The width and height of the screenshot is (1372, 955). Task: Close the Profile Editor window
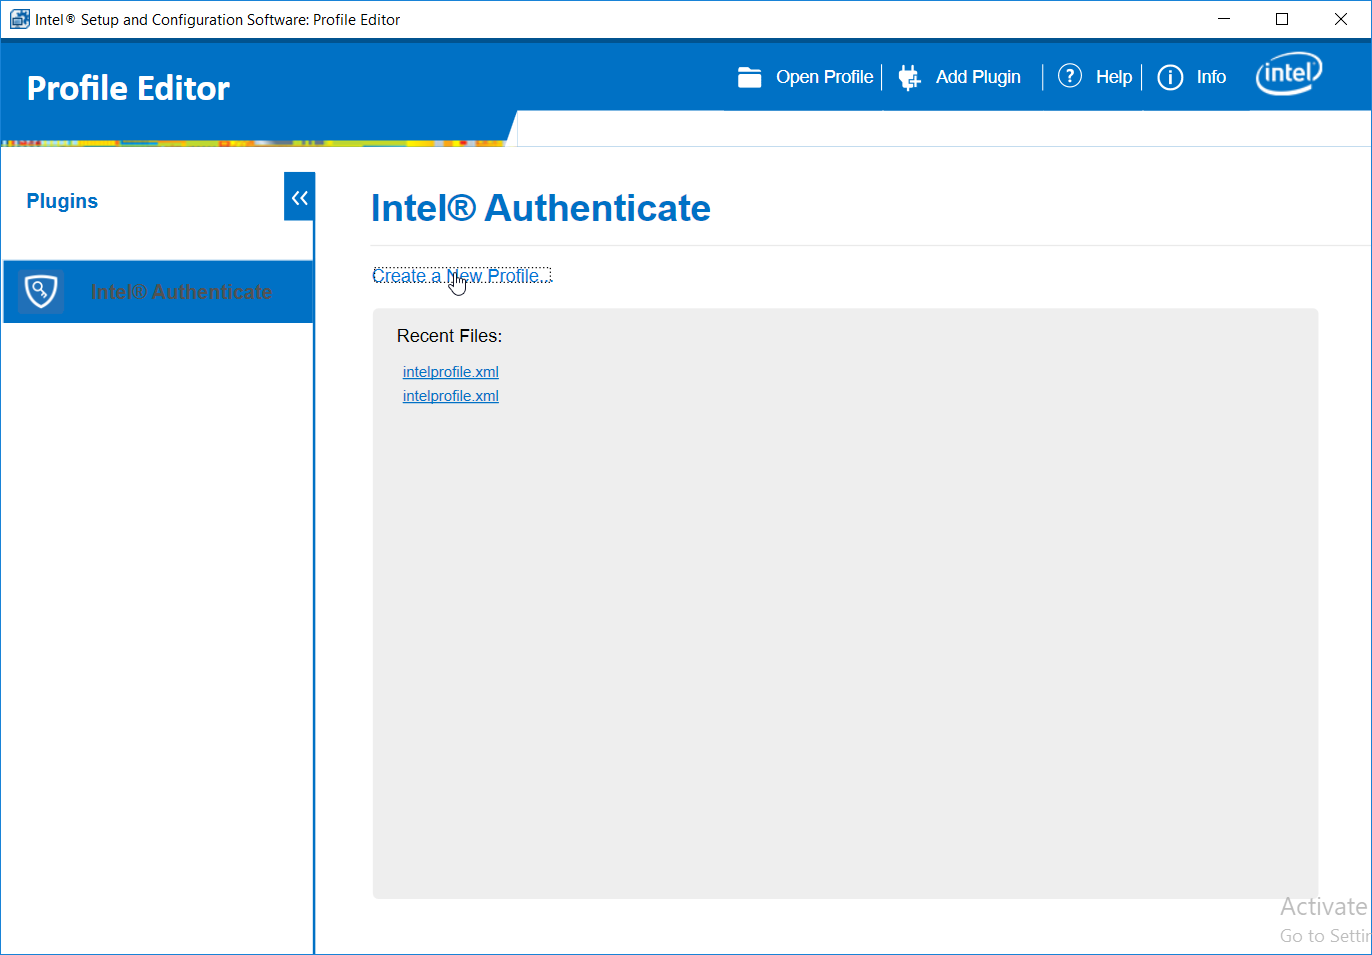[1341, 19]
